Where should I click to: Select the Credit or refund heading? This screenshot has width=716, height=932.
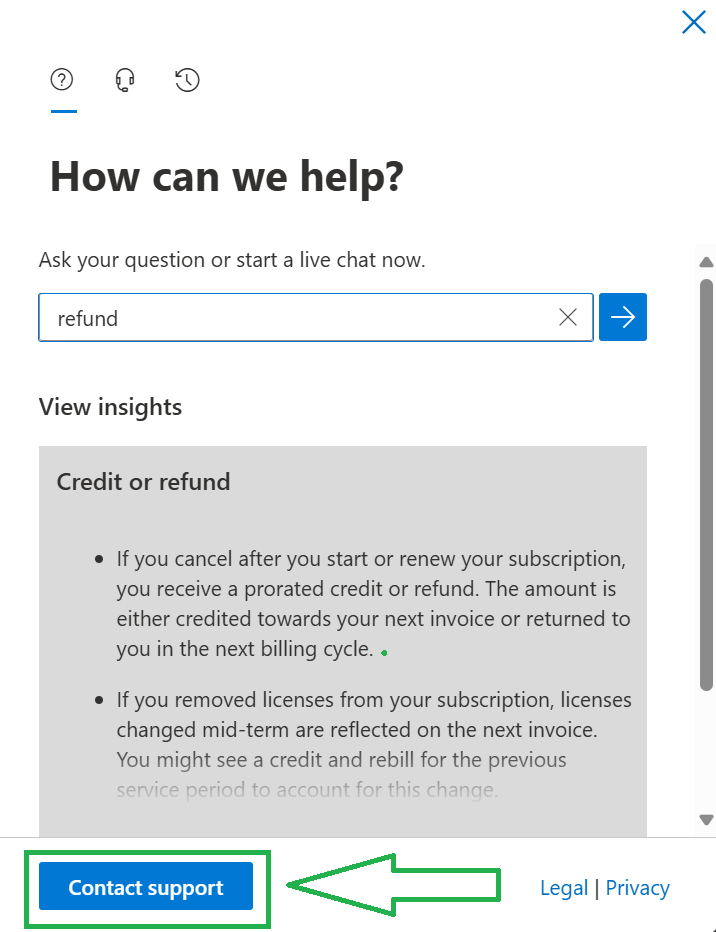click(x=143, y=481)
